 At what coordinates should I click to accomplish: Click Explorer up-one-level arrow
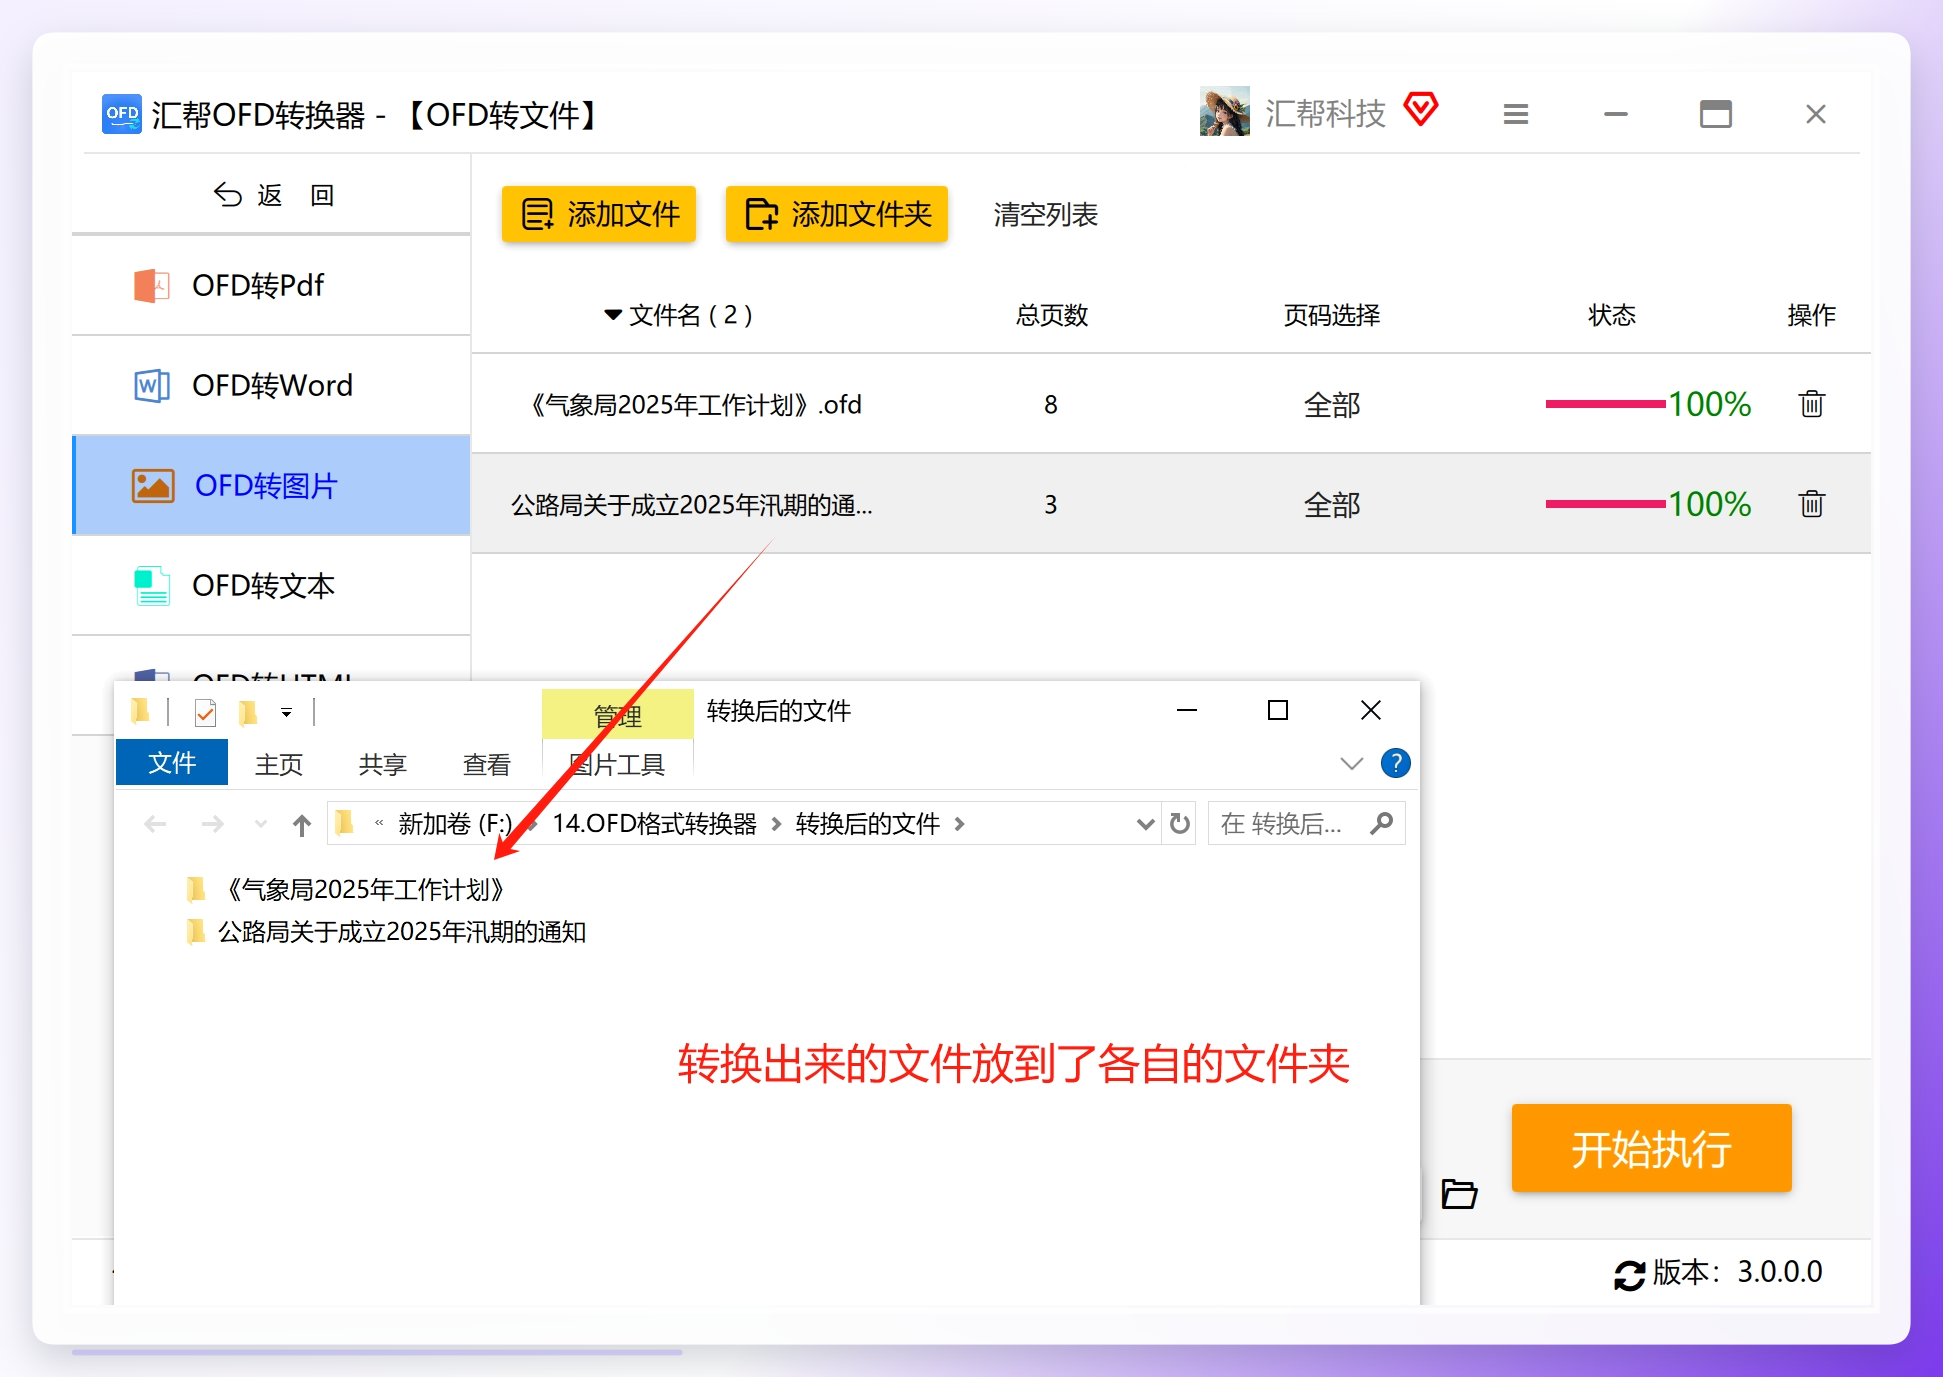302,824
